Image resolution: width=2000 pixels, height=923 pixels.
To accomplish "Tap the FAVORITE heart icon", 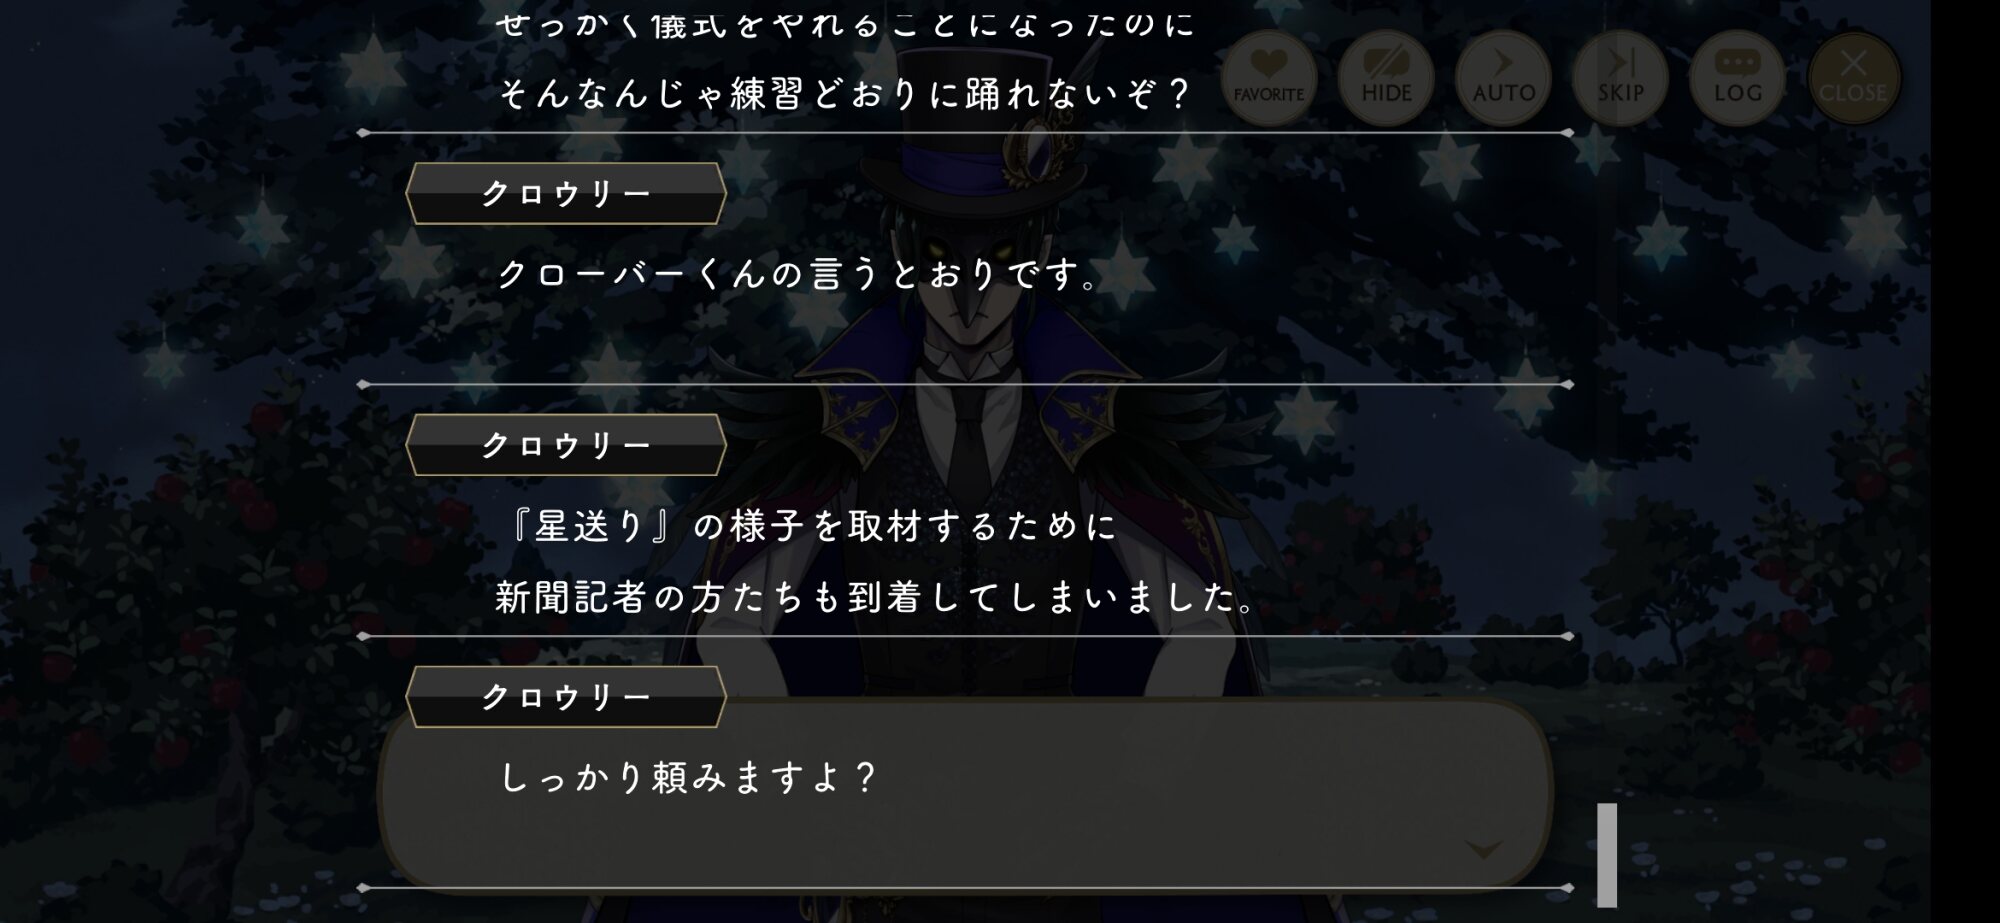I will pos(1269,78).
